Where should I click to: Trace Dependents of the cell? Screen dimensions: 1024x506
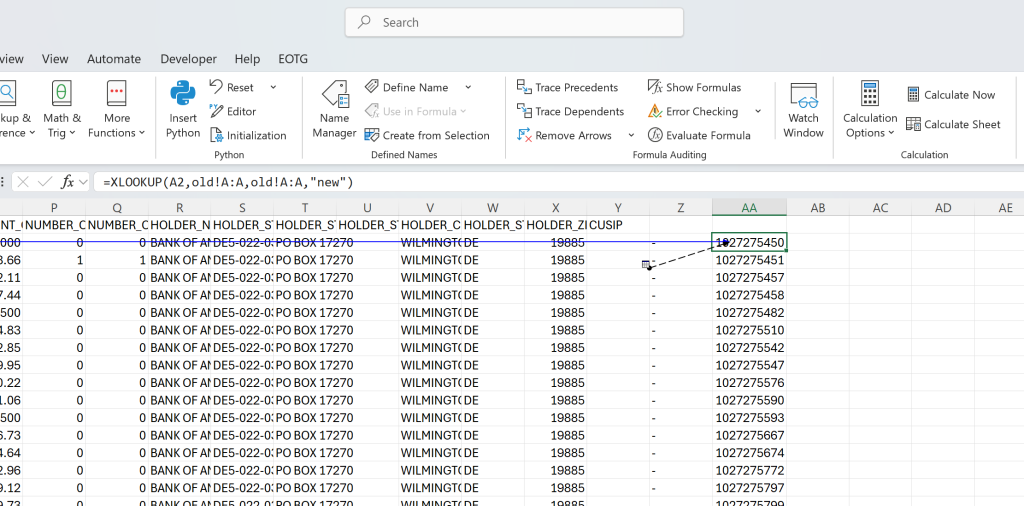[x=571, y=112]
